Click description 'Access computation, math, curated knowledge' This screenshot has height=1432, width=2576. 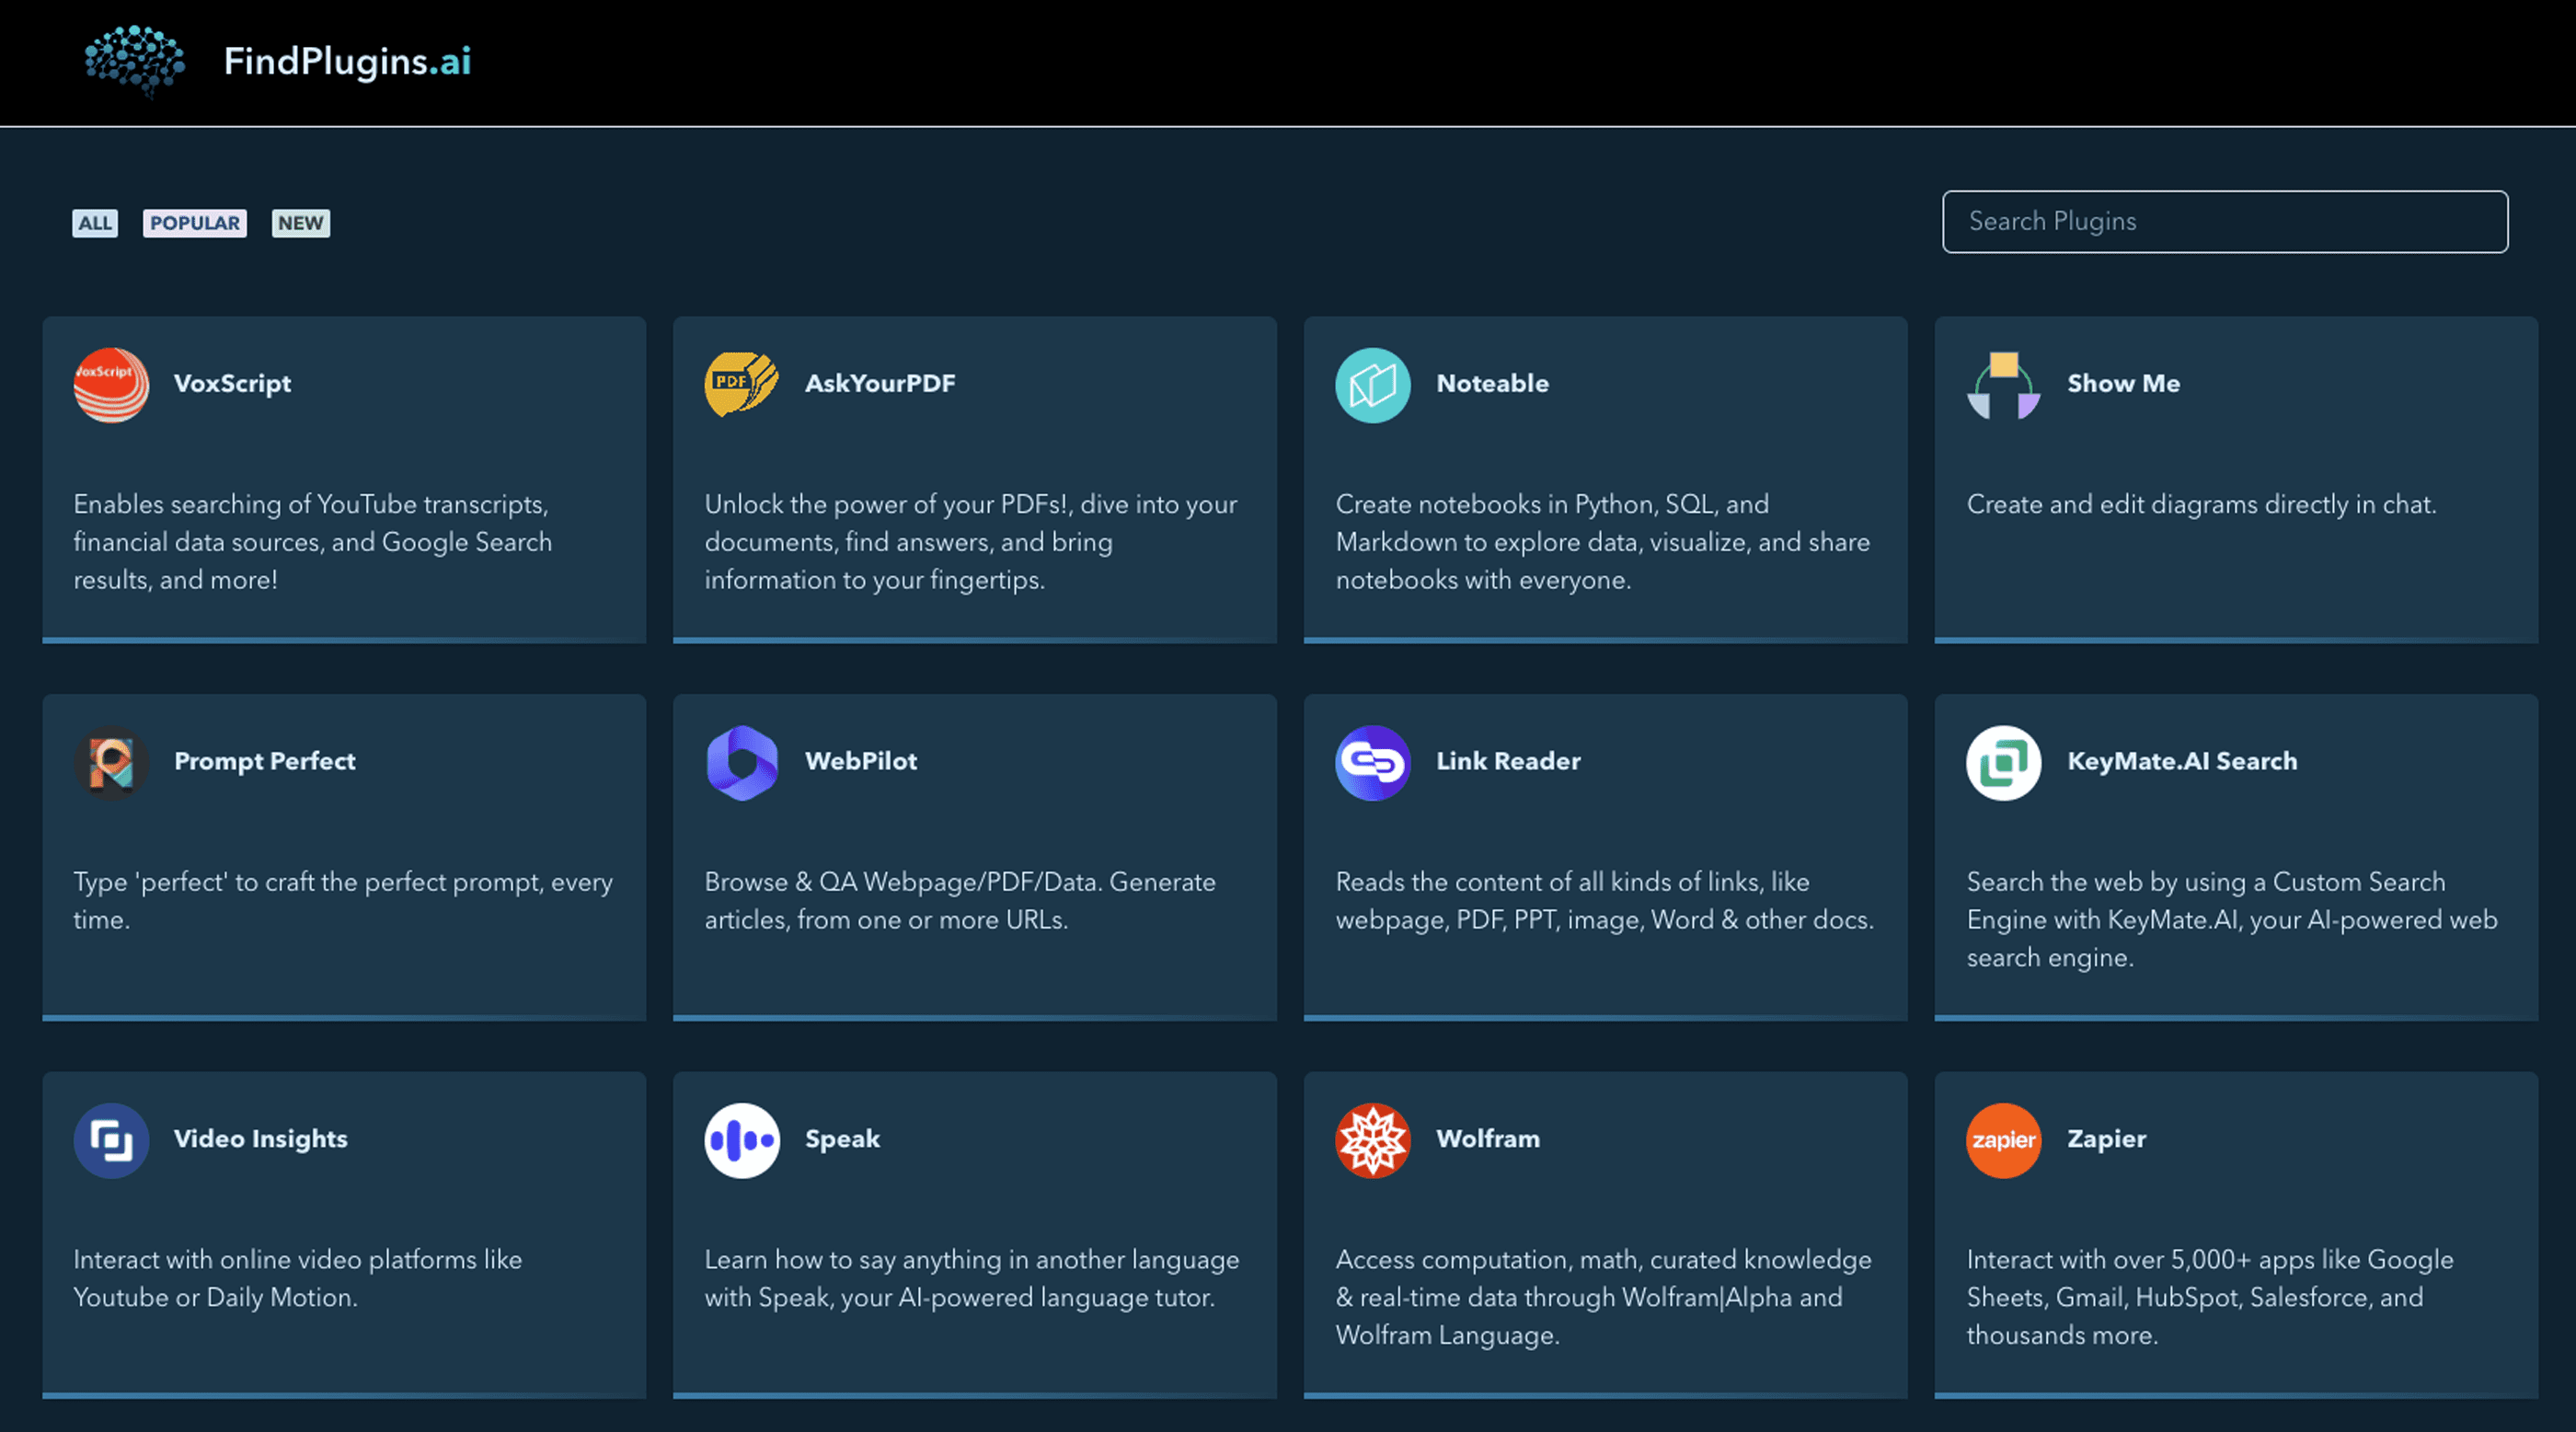pos(1603,1298)
